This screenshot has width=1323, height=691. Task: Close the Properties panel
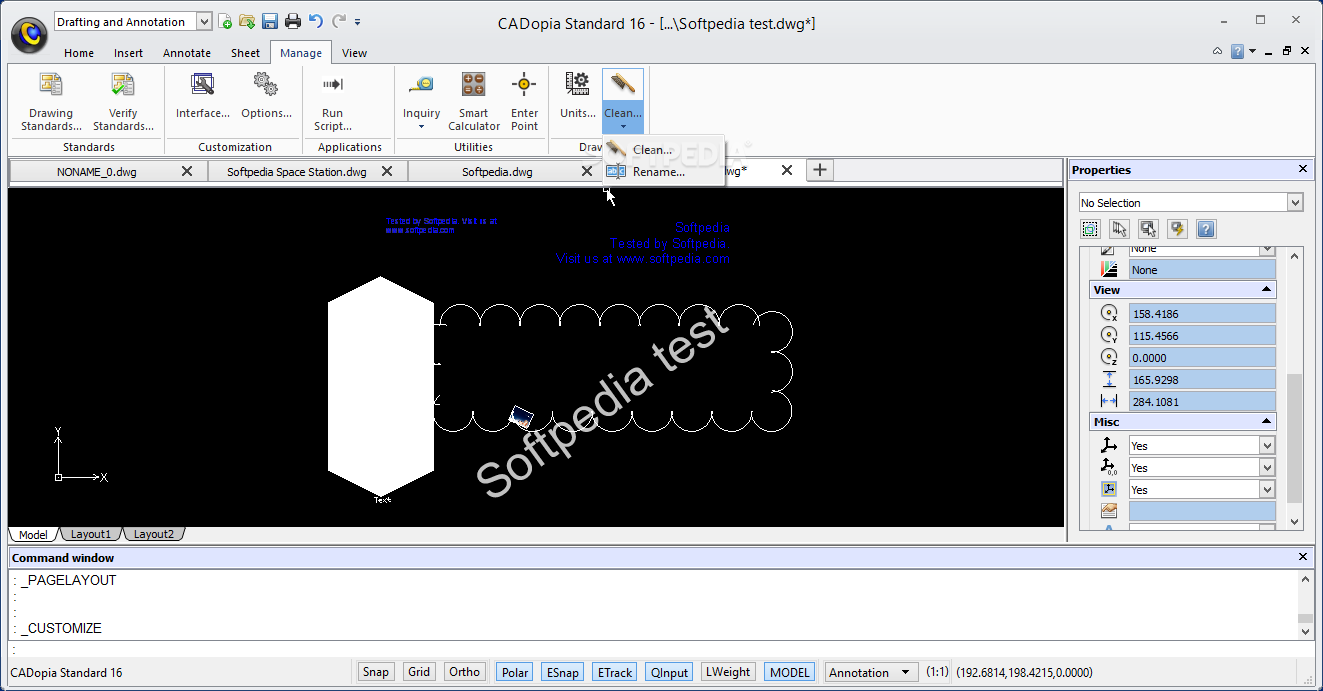(1303, 170)
